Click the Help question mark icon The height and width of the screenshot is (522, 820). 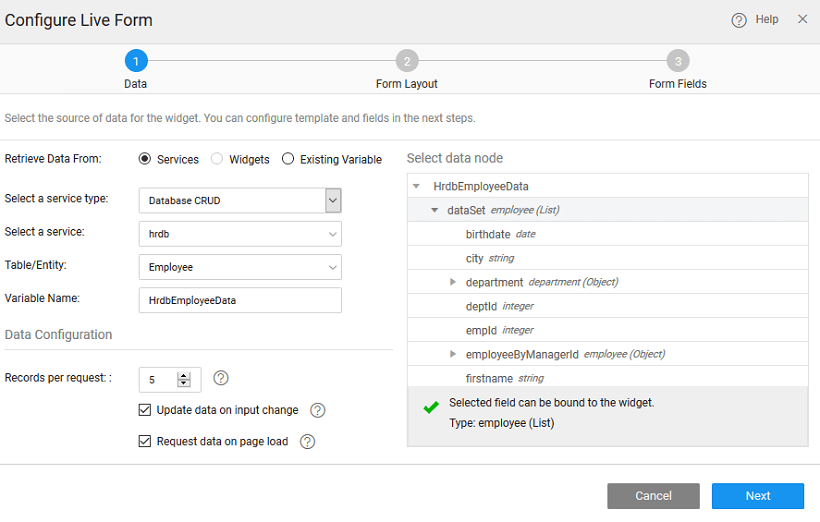[x=739, y=20]
